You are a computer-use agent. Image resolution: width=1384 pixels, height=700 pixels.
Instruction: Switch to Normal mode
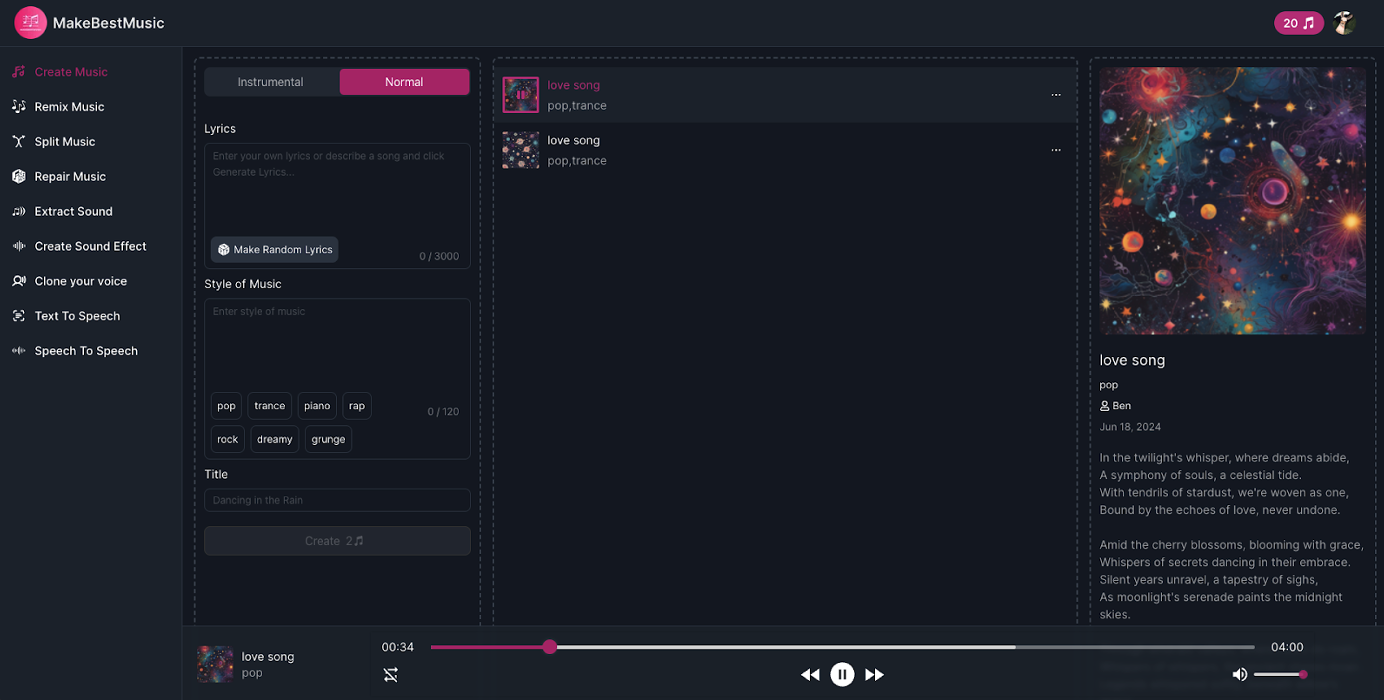coord(404,82)
